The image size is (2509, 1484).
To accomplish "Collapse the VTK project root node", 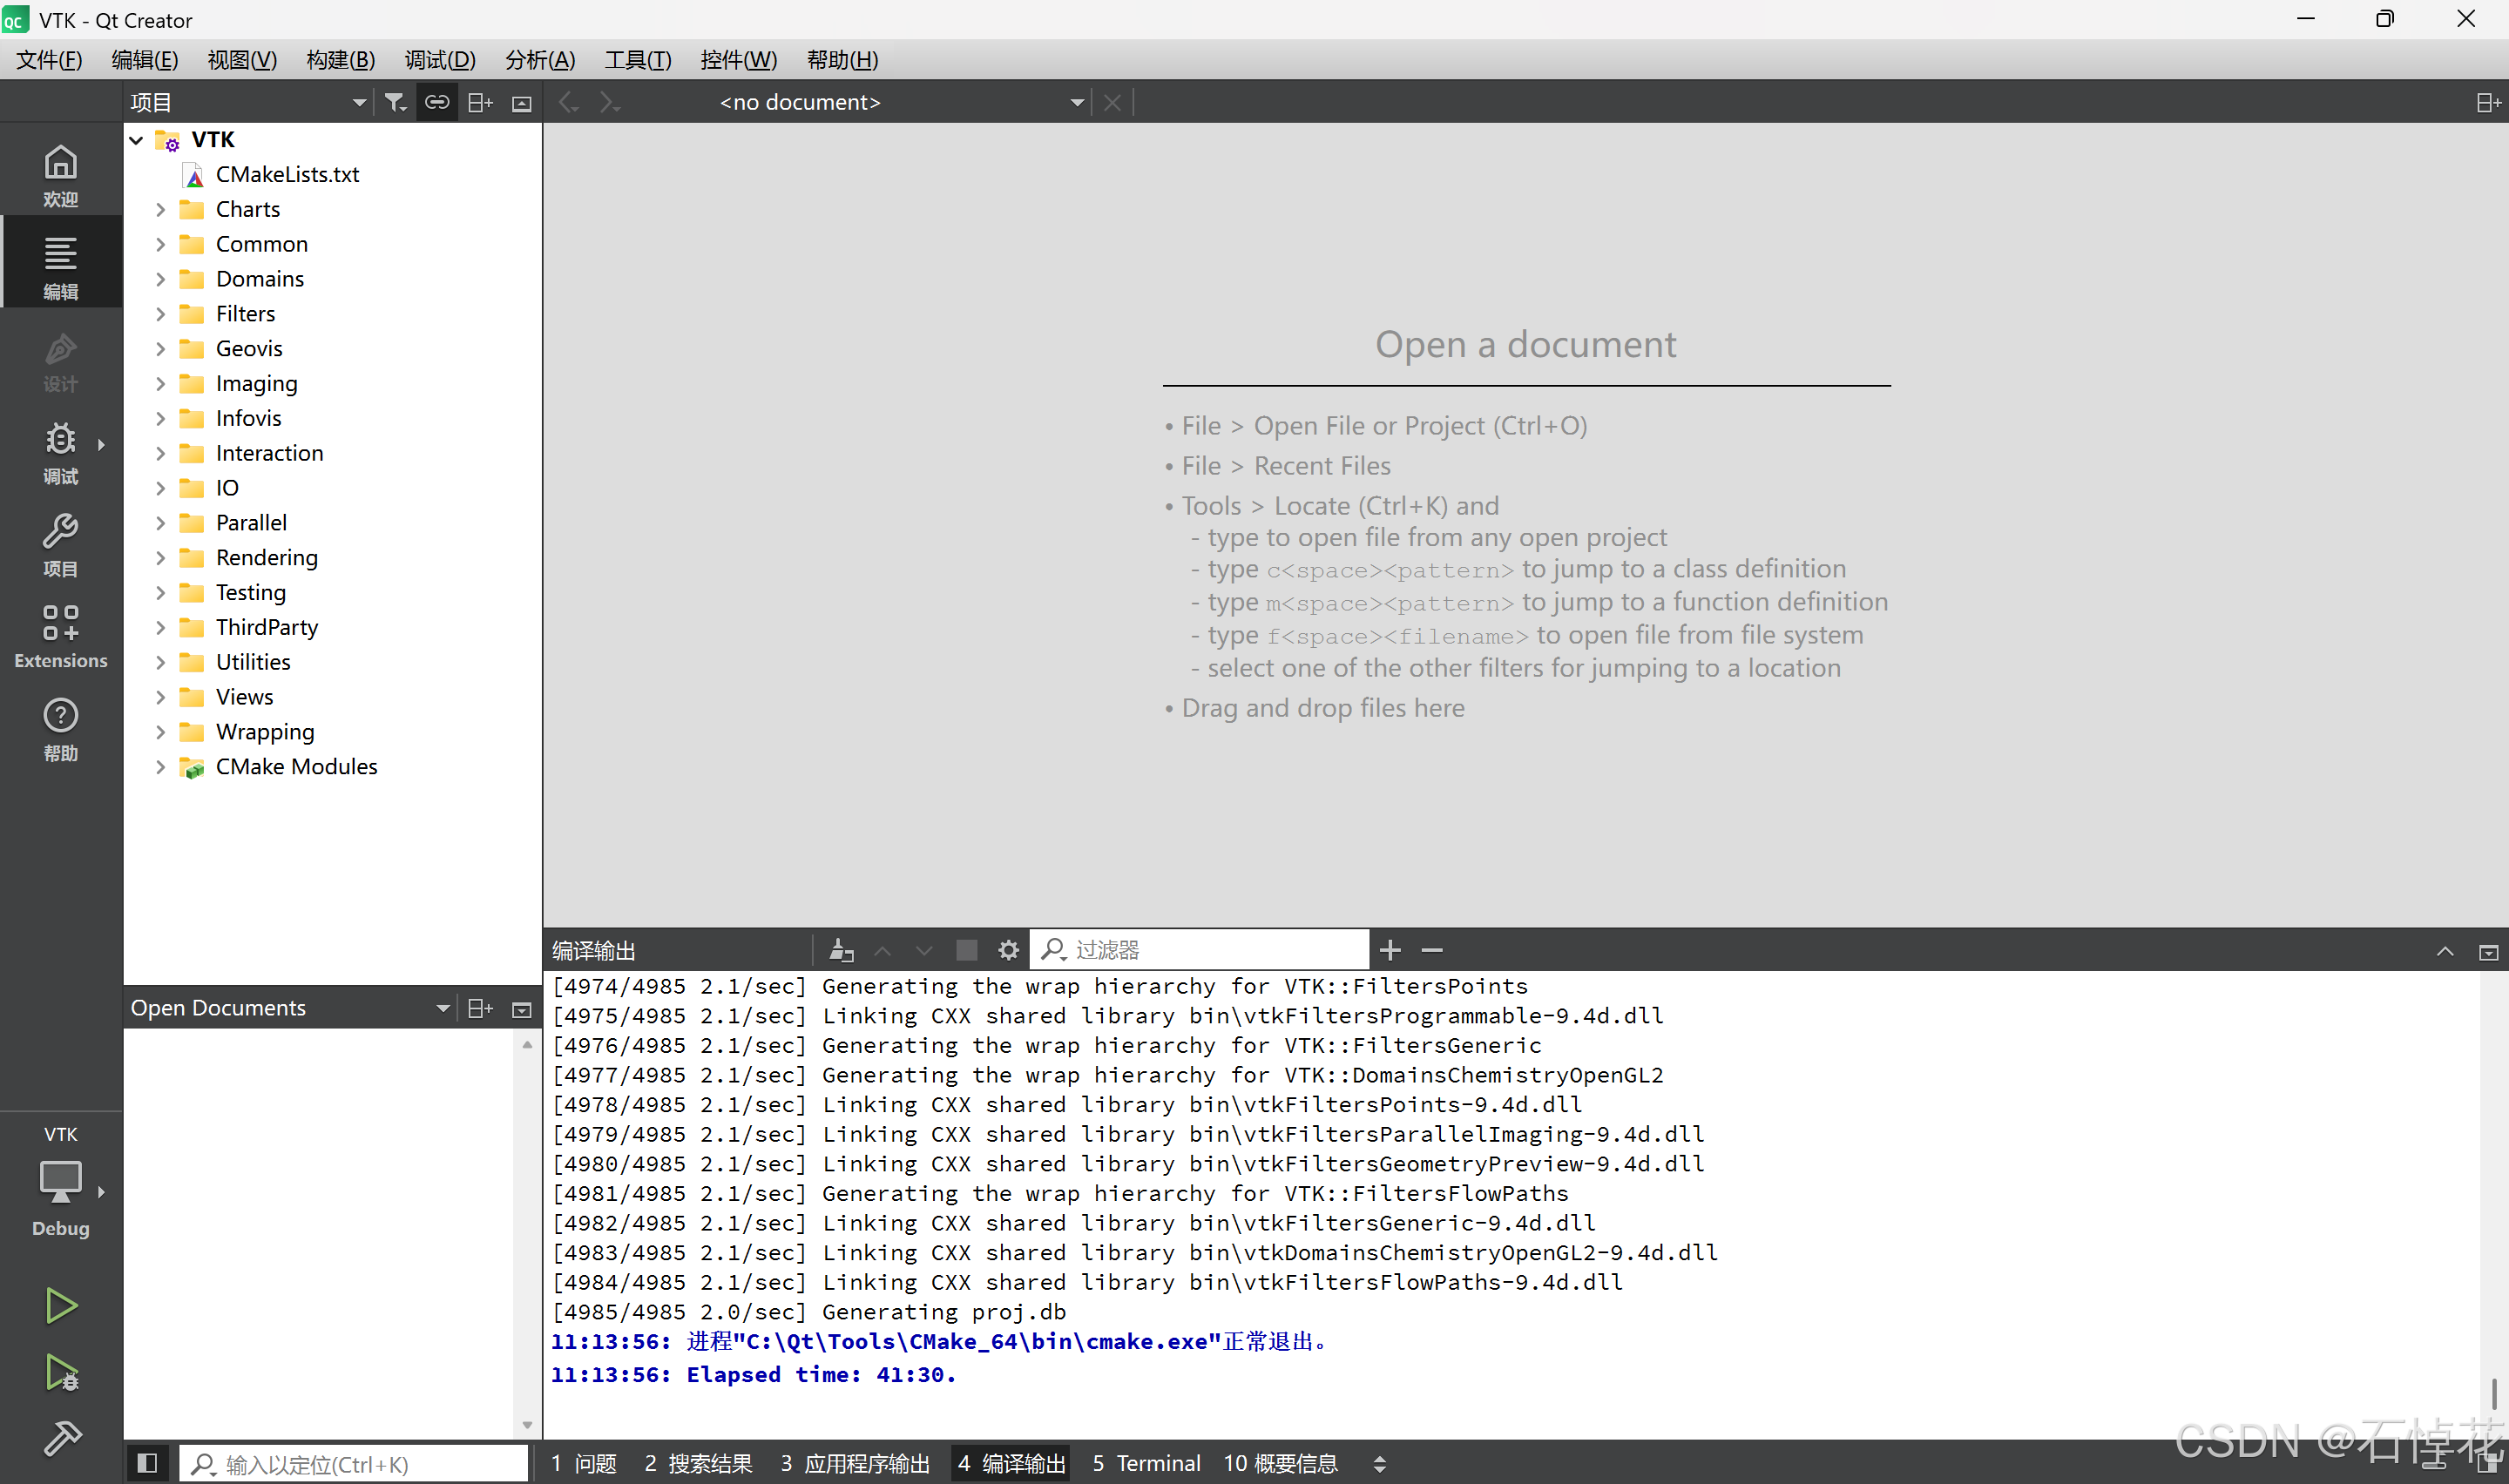I will coord(137,140).
